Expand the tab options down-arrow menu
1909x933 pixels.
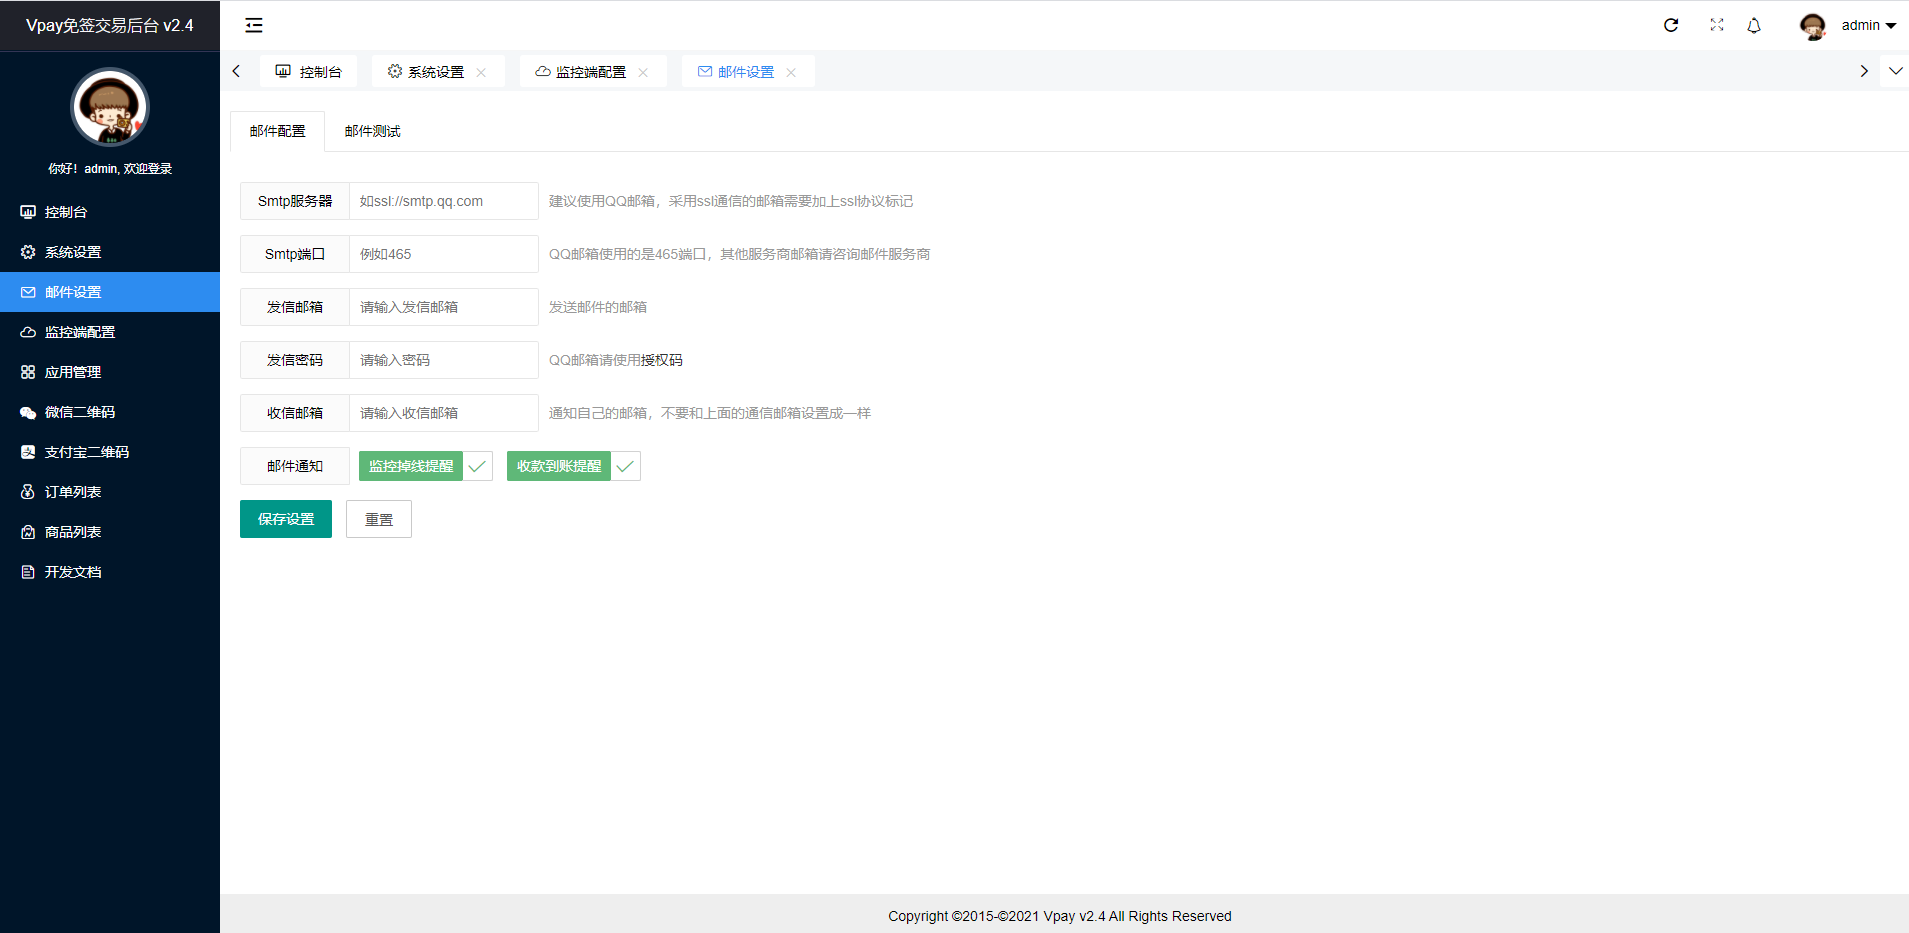[1895, 71]
